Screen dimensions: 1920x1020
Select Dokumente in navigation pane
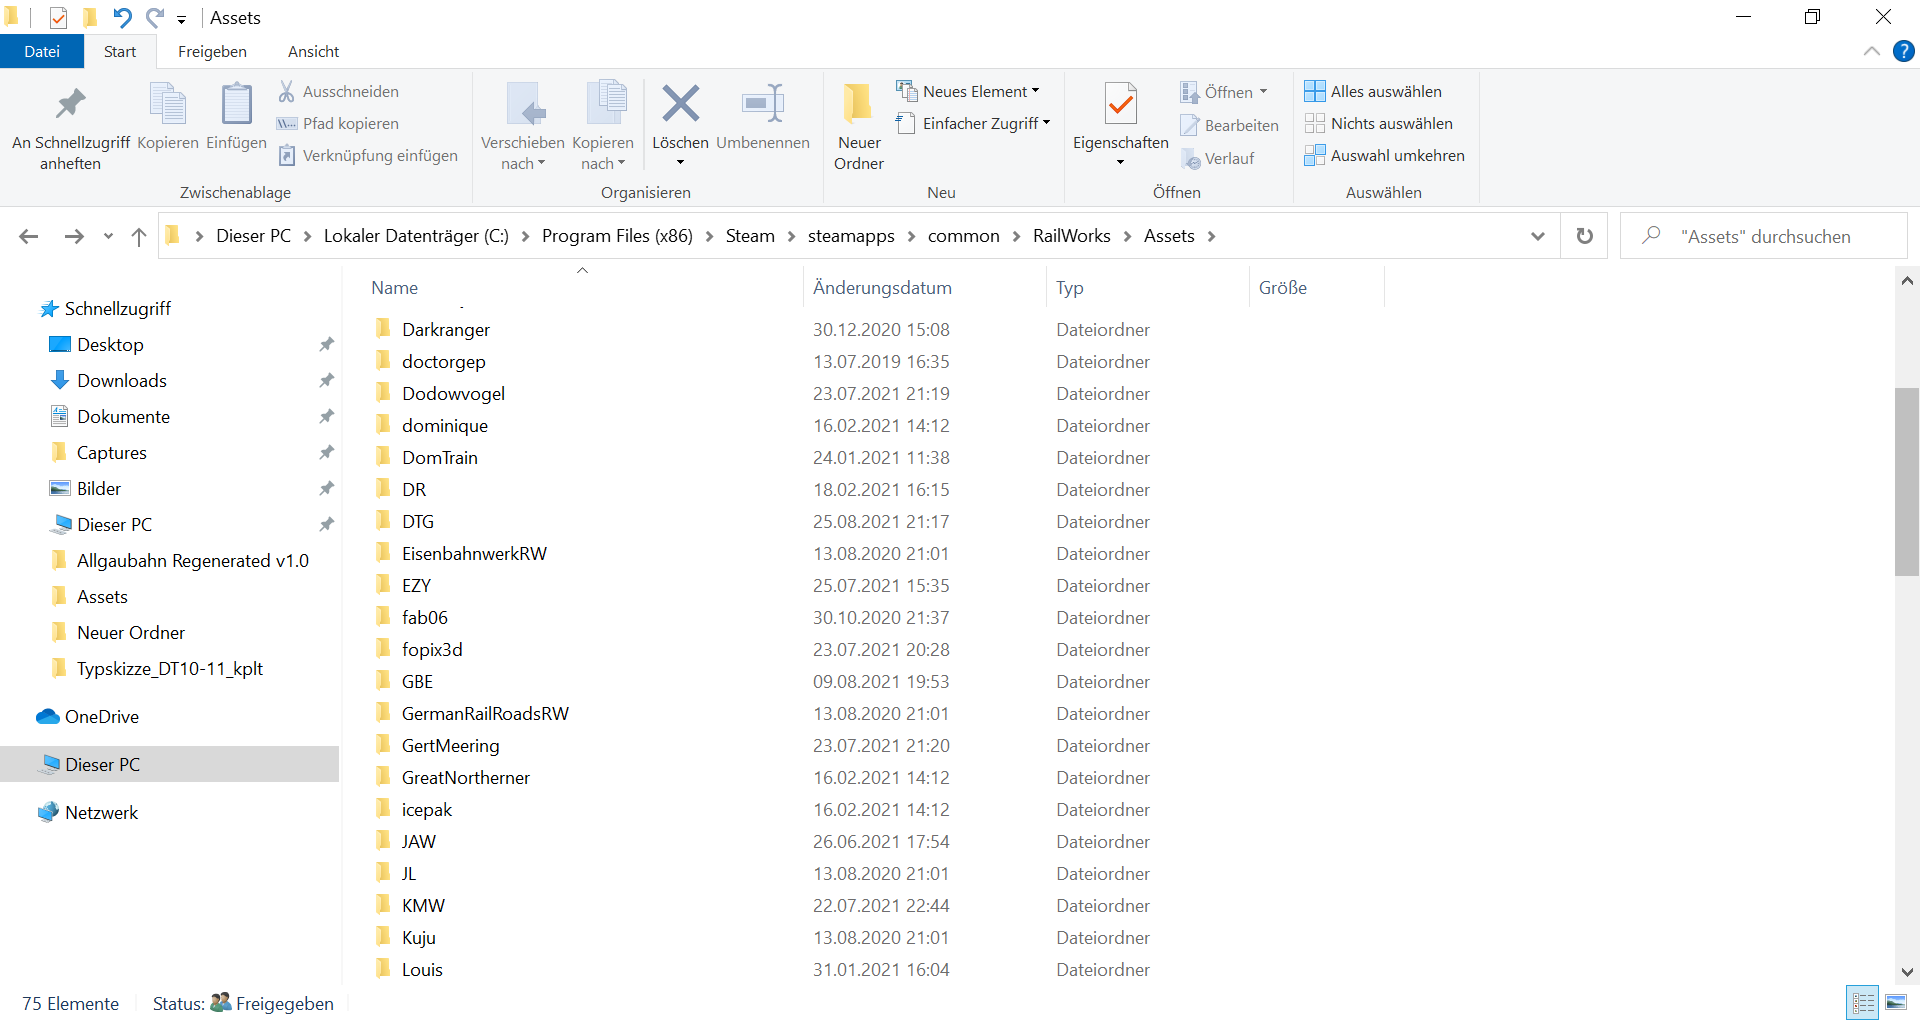[123, 417]
